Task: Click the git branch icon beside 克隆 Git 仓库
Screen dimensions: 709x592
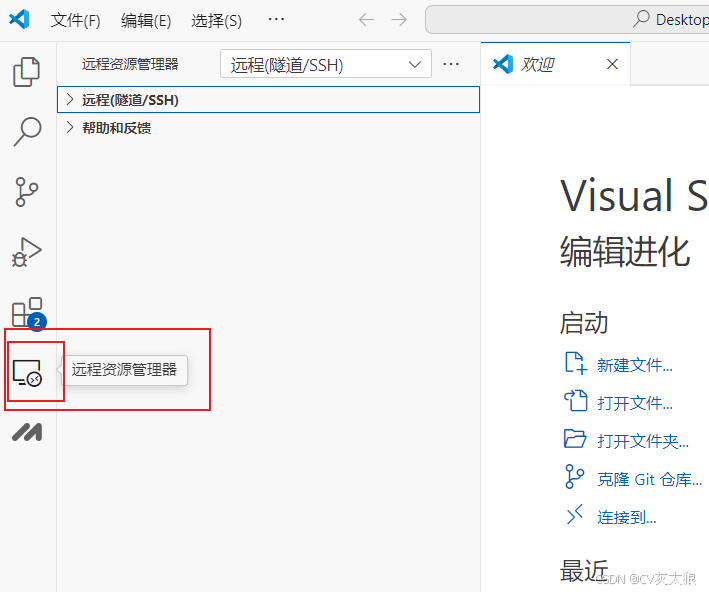Action: [574, 477]
